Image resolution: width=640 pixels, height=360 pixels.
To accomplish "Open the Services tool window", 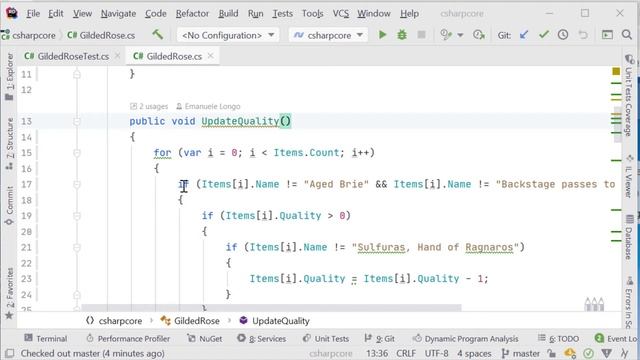I will (x=262, y=338).
